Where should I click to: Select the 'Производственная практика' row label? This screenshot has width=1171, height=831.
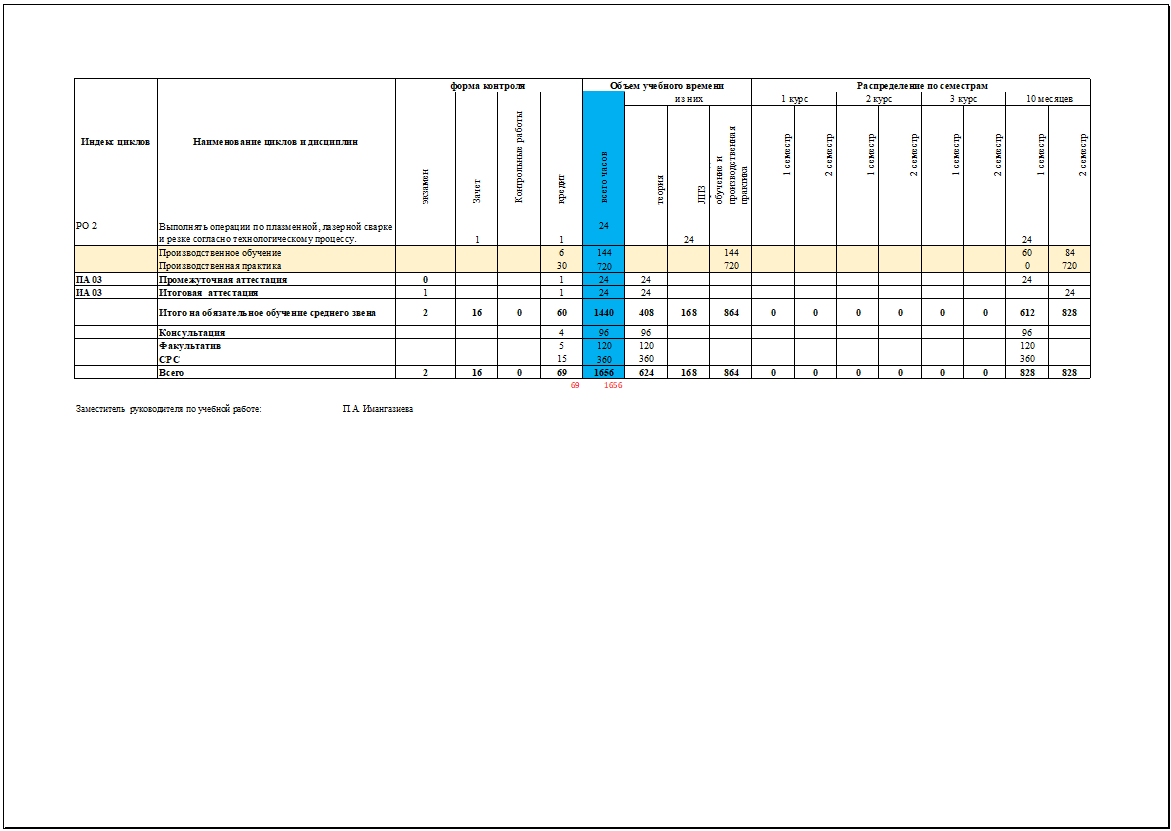219,267
